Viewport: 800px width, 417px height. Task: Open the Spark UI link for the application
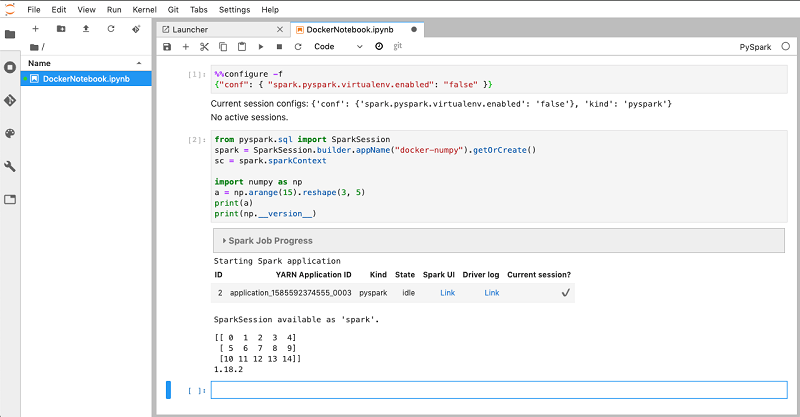tap(447, 293)
